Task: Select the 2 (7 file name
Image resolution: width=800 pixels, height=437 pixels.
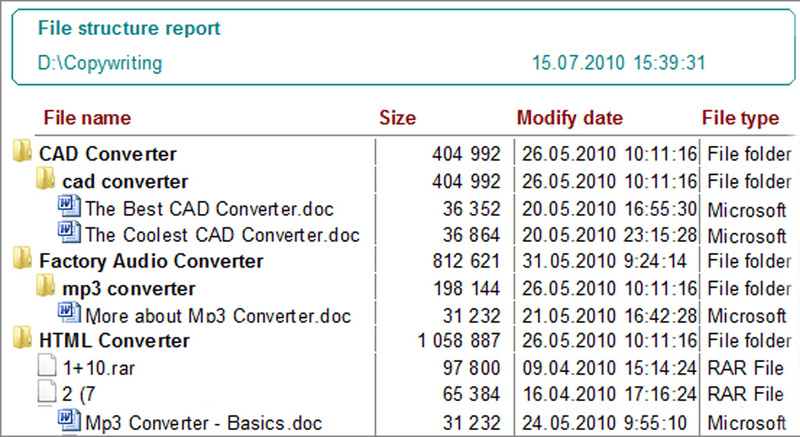Action: 79,394
